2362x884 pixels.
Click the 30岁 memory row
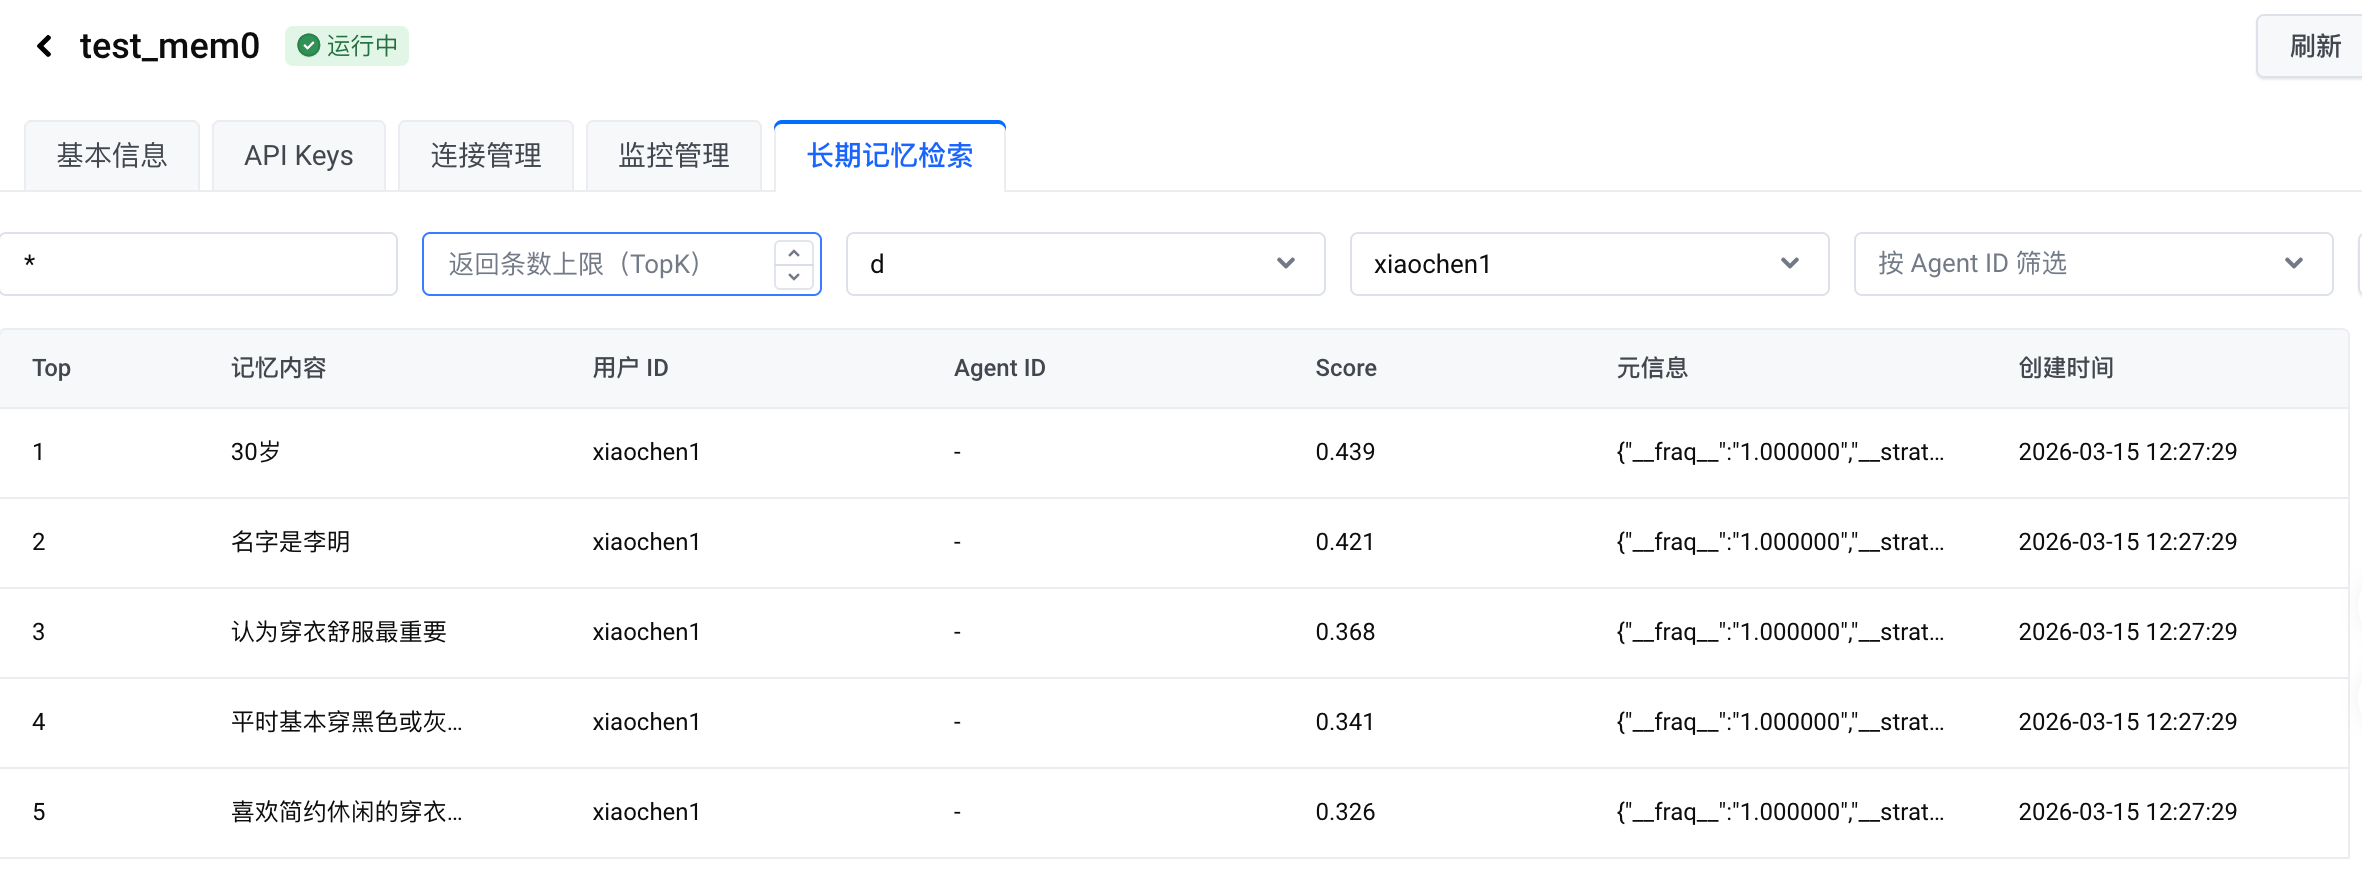pos(256,452)
